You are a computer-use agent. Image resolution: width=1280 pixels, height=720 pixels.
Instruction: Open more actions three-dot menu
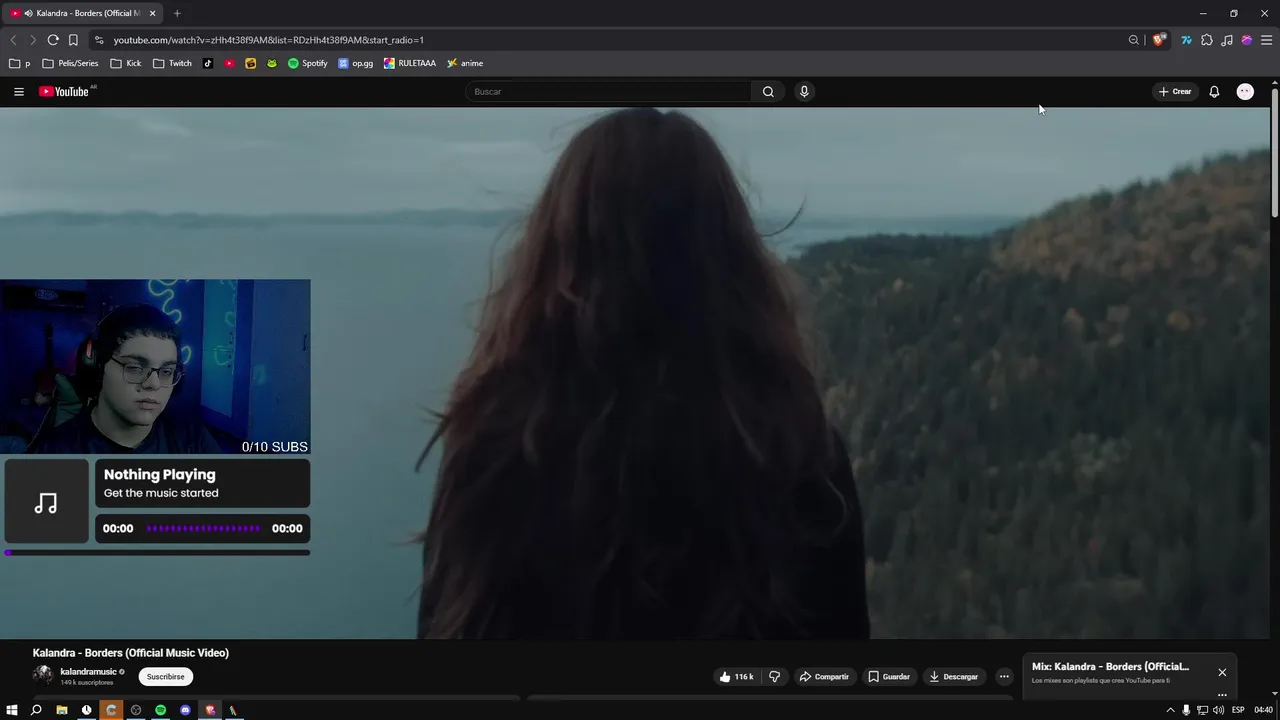tap(1004, 677)
